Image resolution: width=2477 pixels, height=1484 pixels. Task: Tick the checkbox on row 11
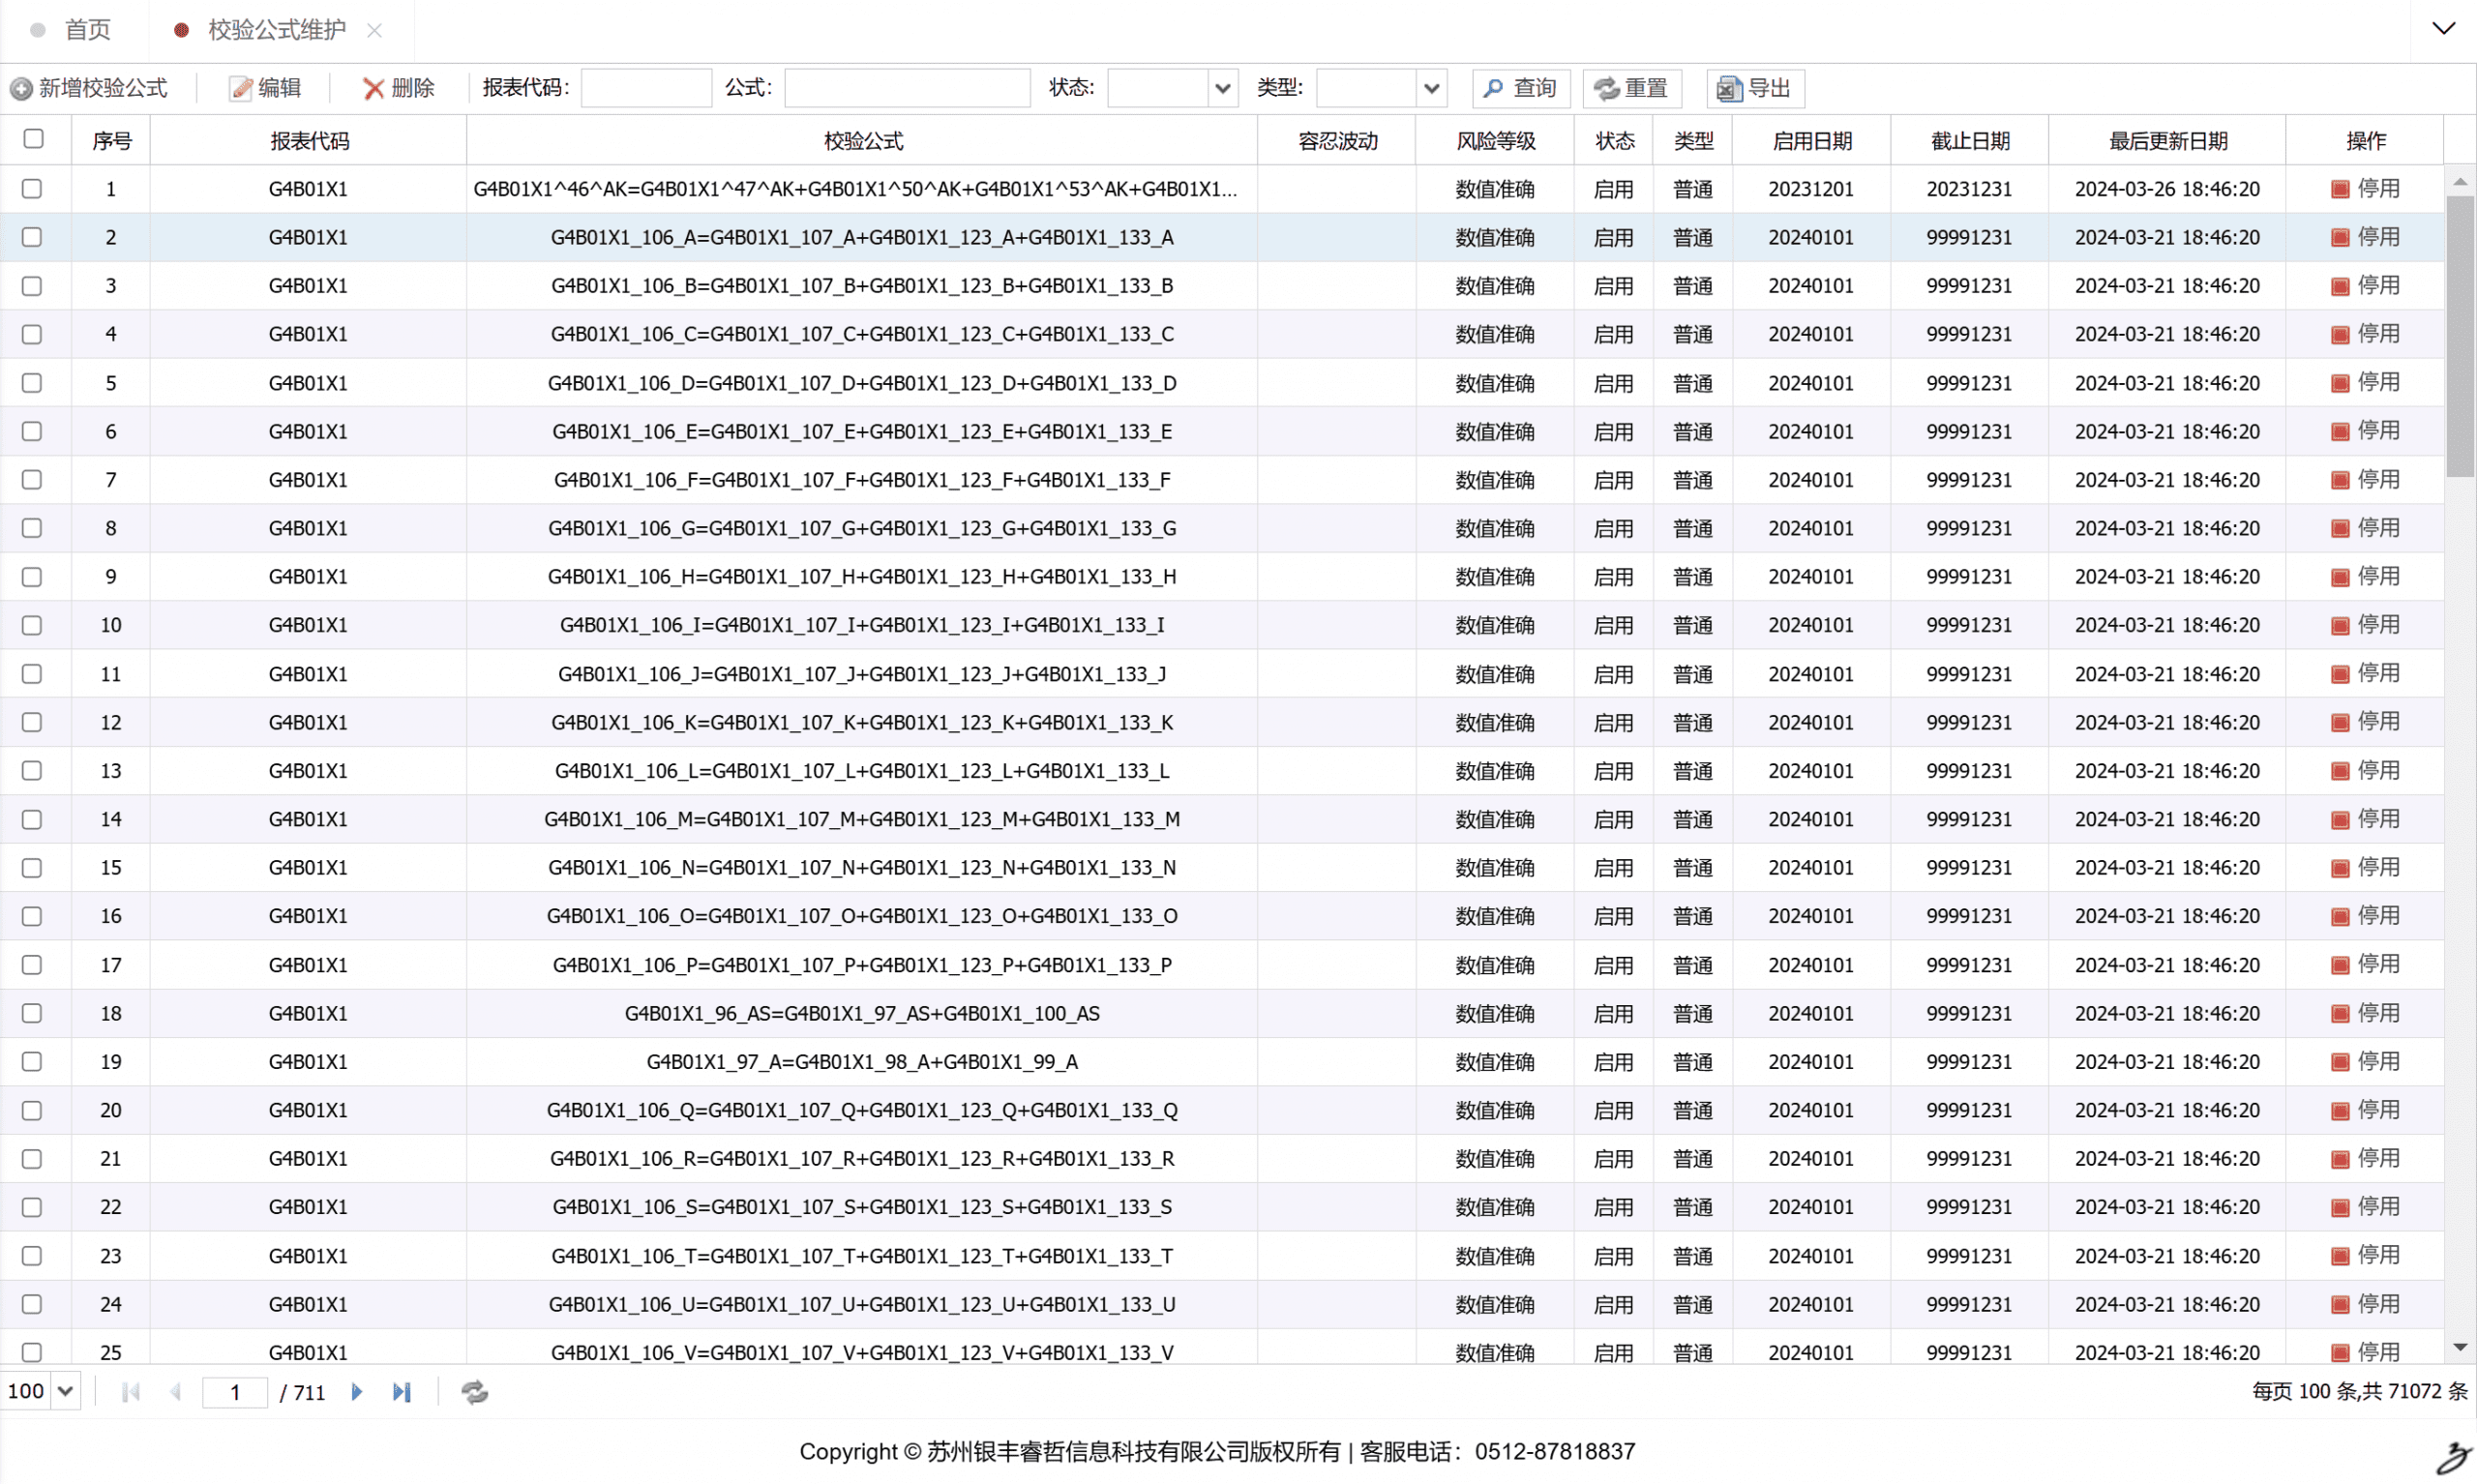click(x=32, y=674)
